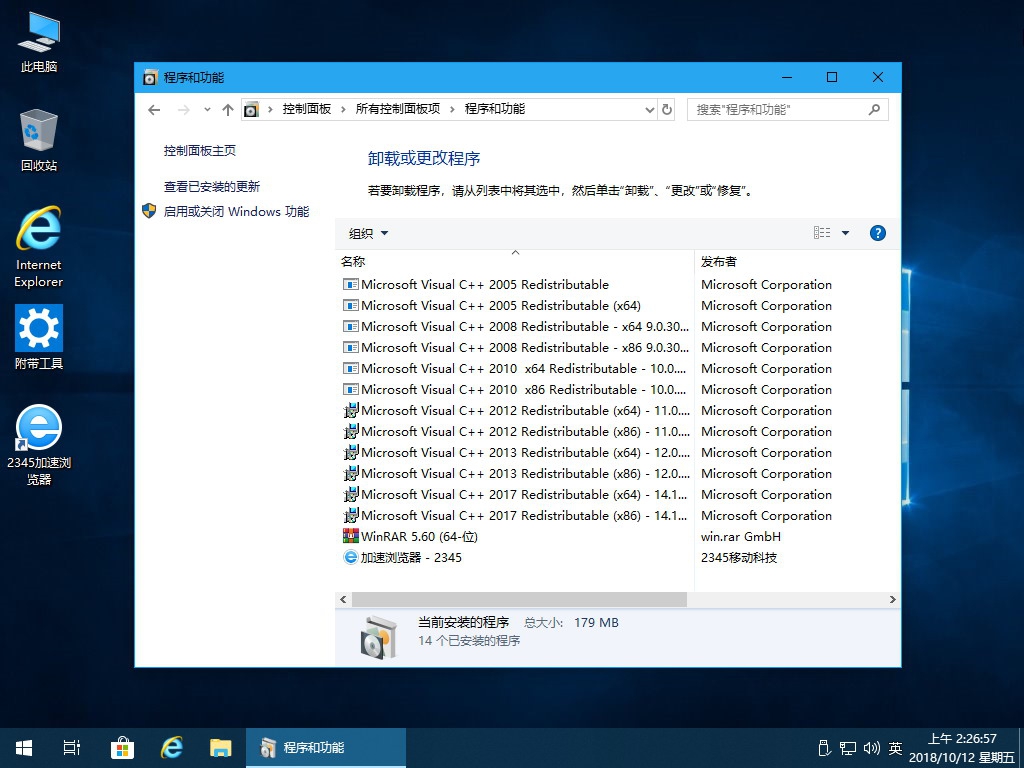
Task: Click the back arrow in the address bar
Action: tap(154, 110)
